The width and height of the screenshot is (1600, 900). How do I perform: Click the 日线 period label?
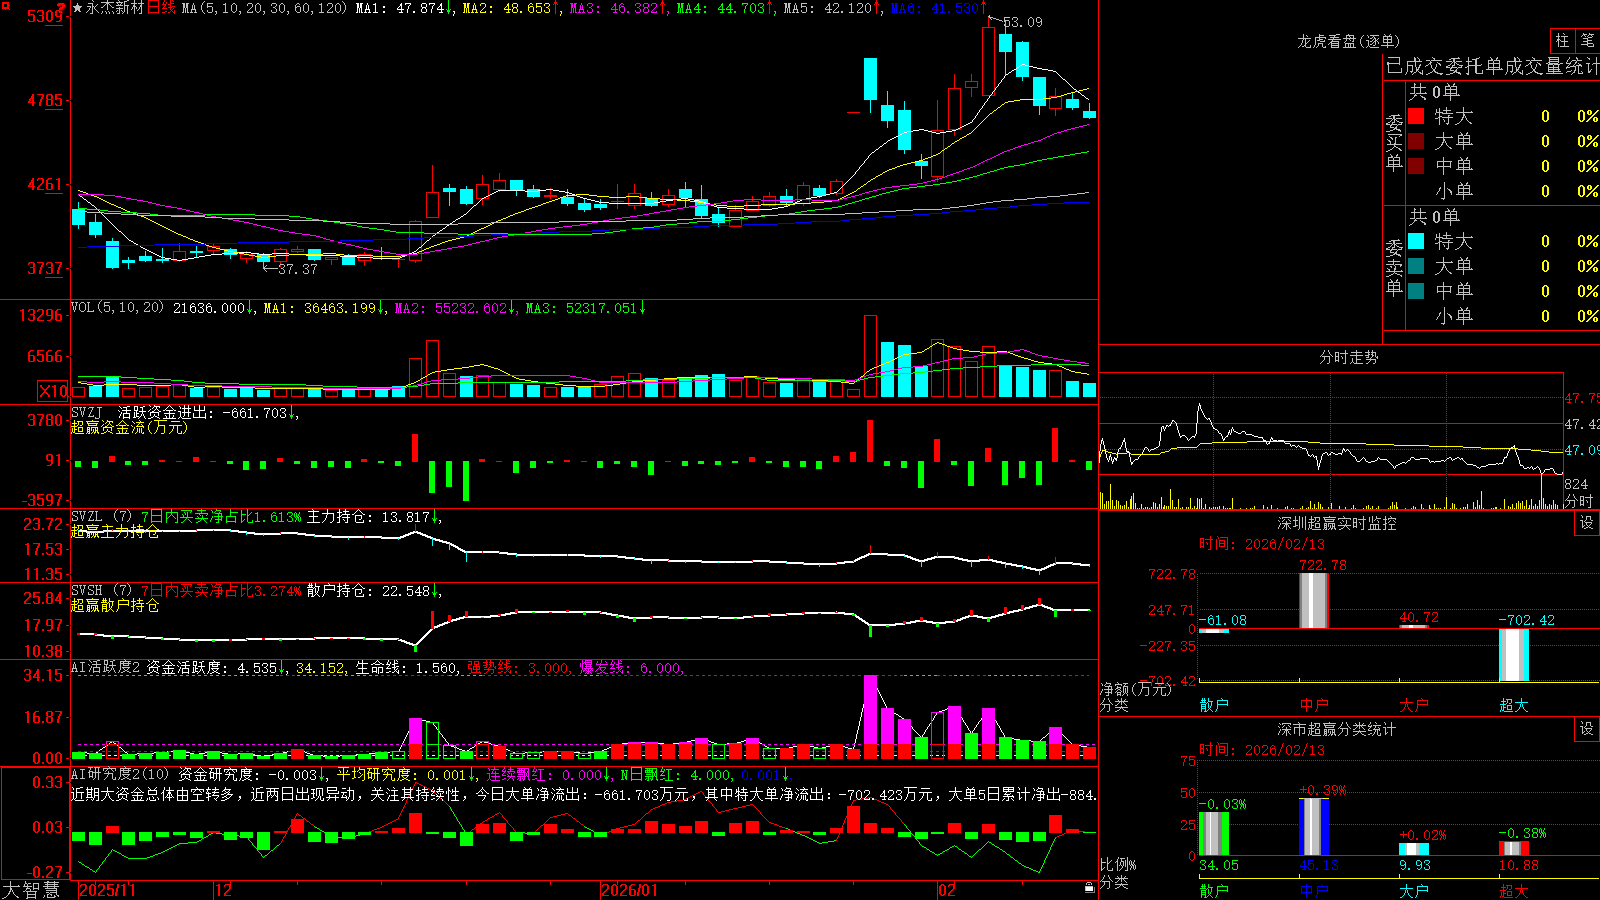(x=161, y=8)
